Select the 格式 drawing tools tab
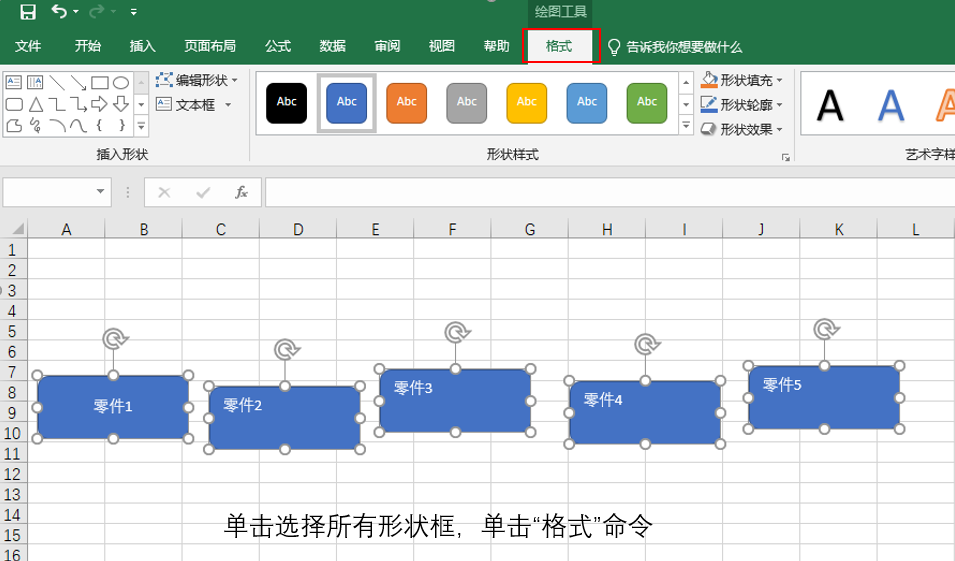 coord(560,46)
